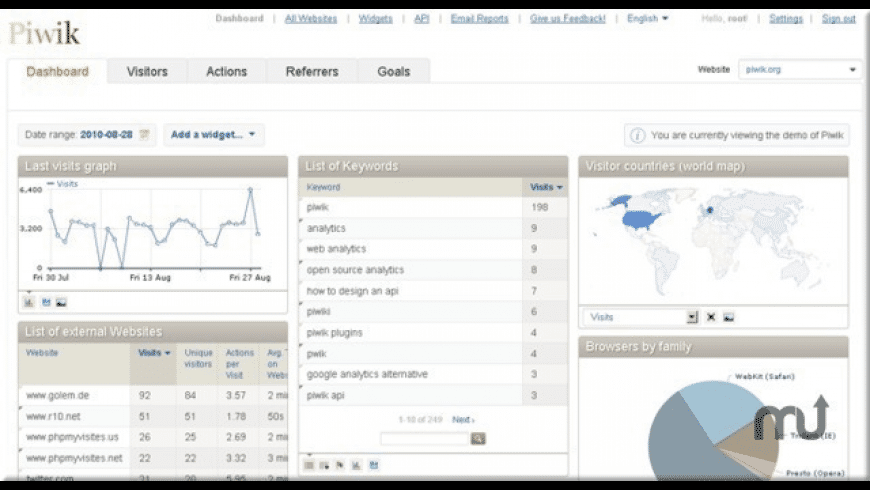Switch Keywords widget to blue chart icon
870x490 pixels.
[x=373, y=465]
